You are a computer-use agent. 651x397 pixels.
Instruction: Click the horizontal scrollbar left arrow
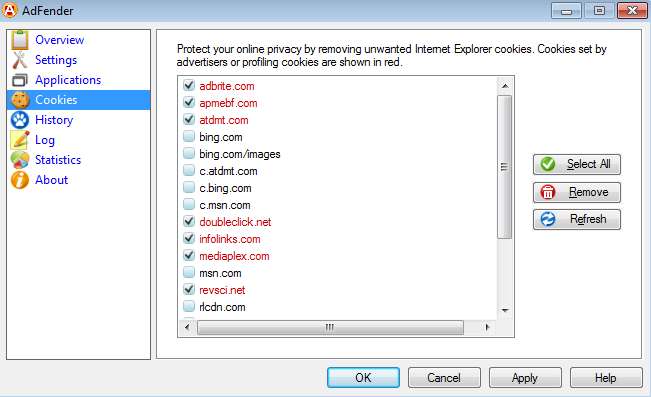pyautogui.click(x=187, y=327)
